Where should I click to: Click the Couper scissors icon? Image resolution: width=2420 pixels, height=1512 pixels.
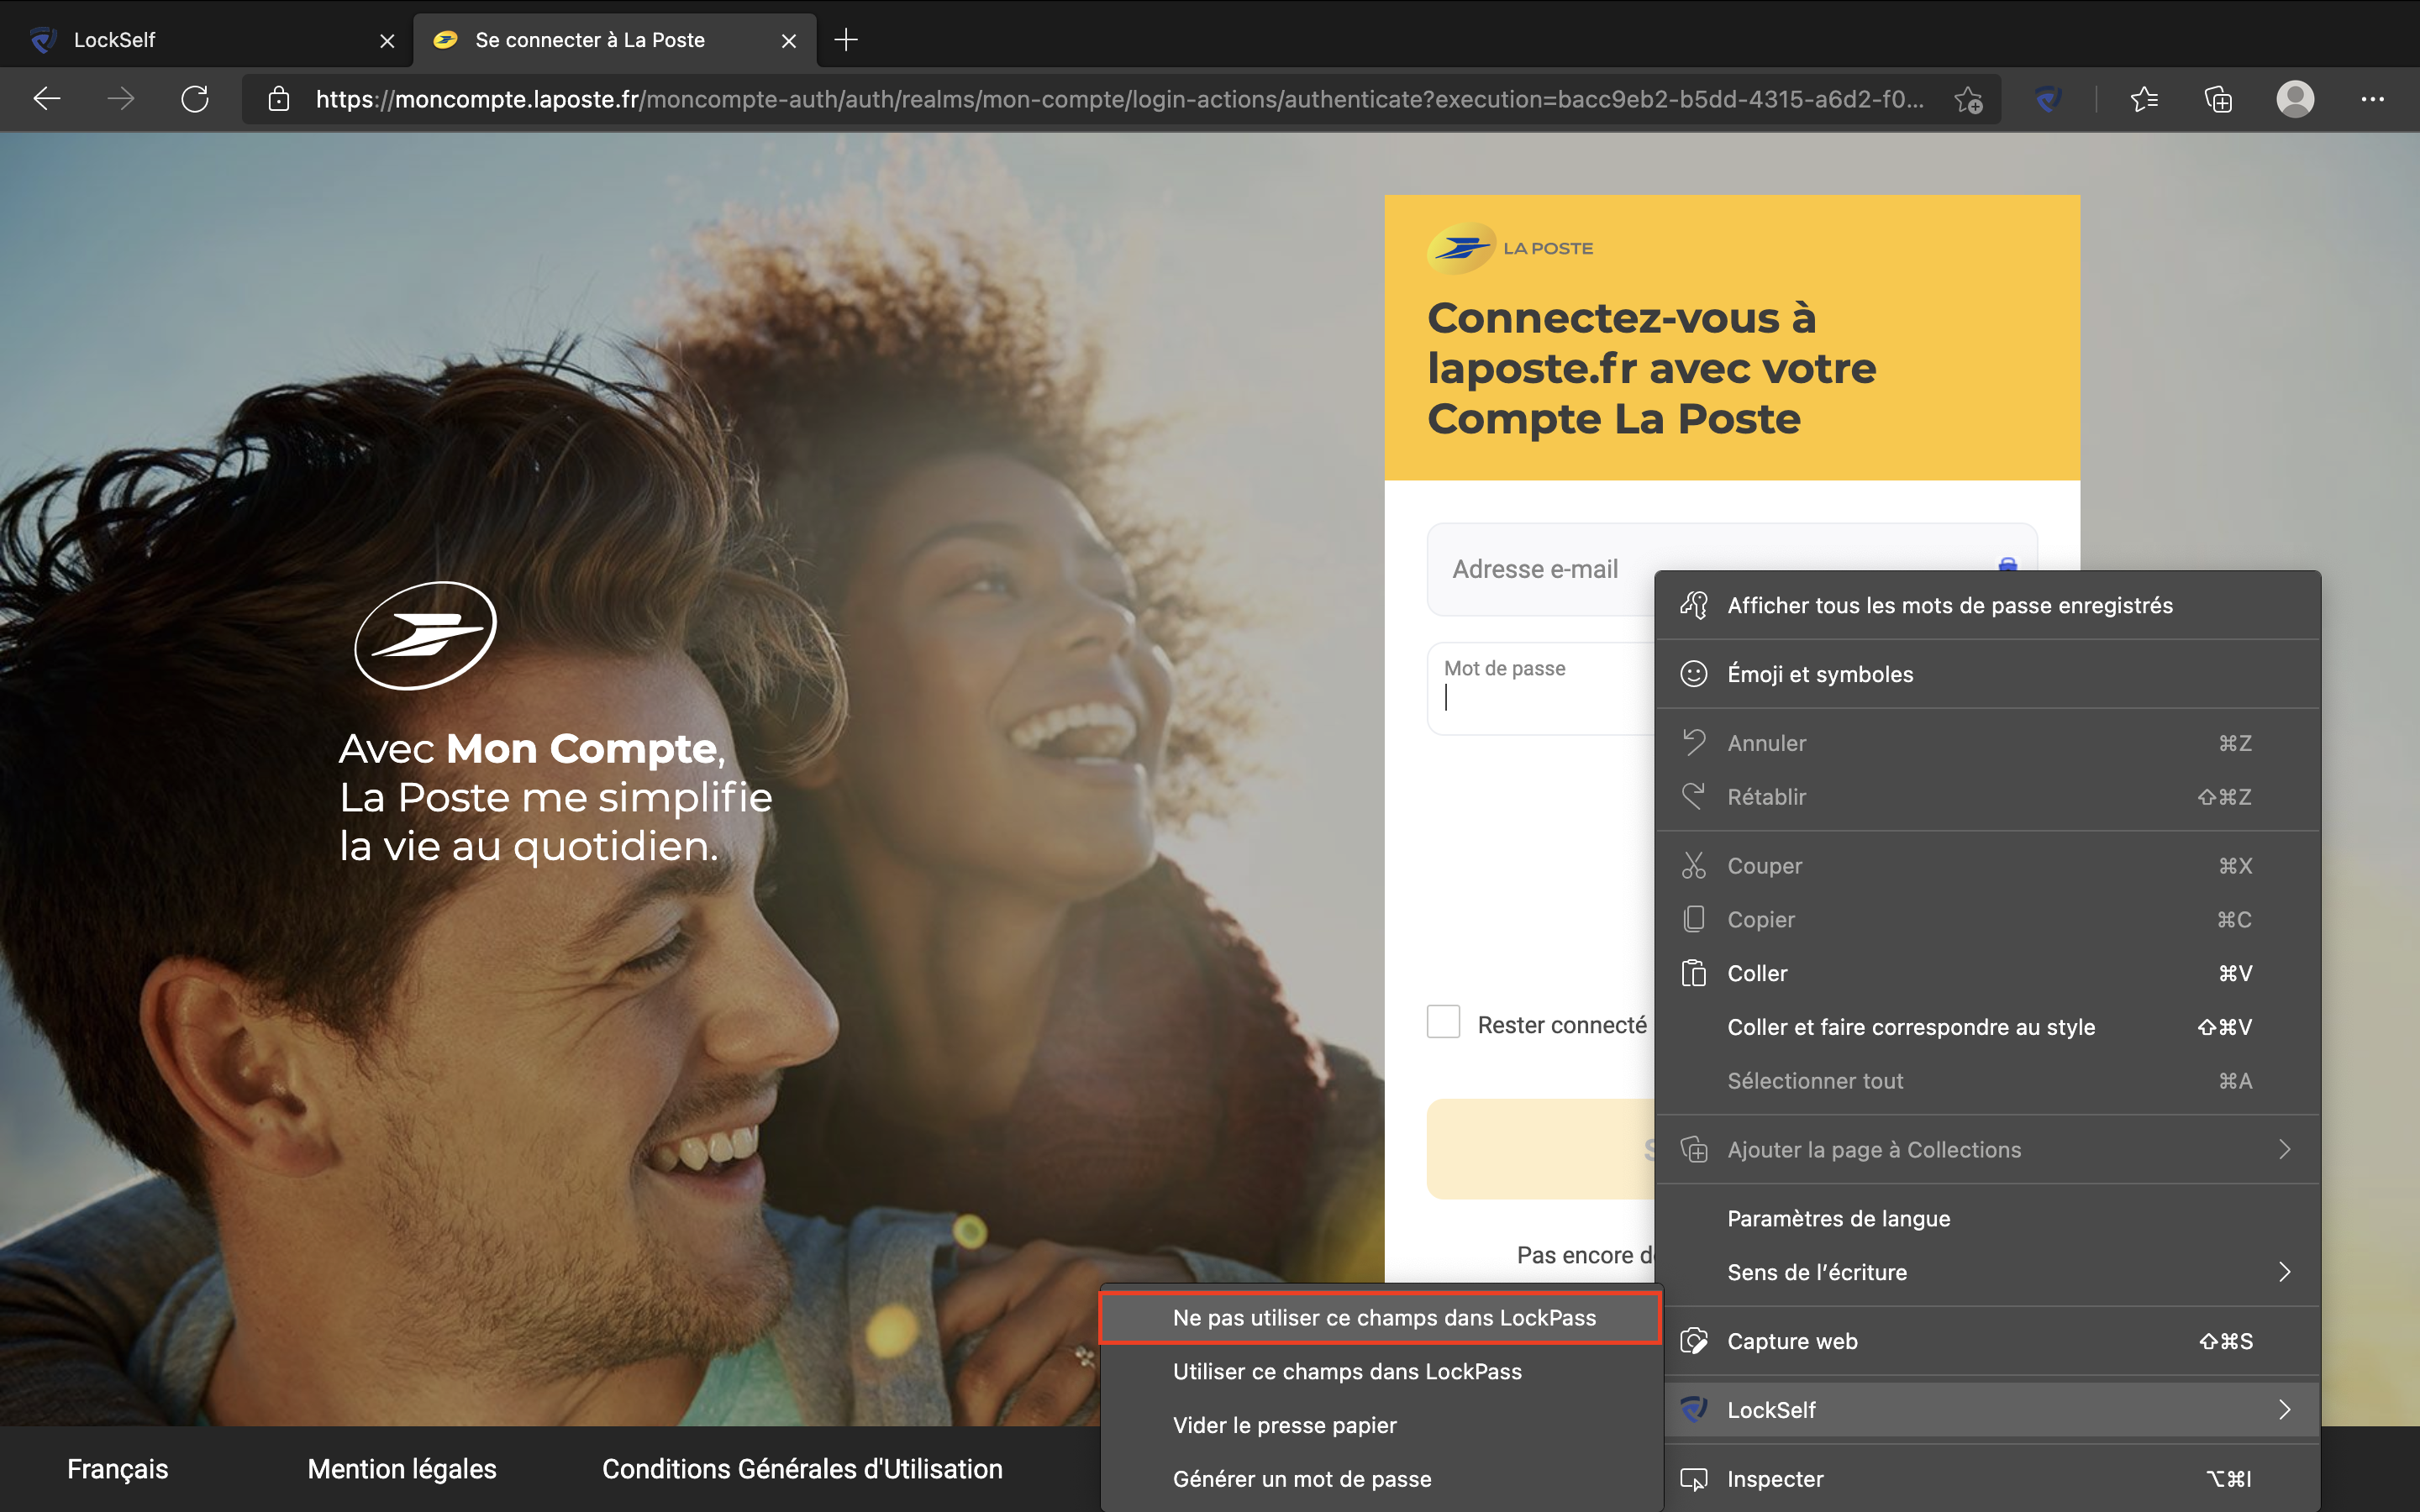[x=1693, y=866]
